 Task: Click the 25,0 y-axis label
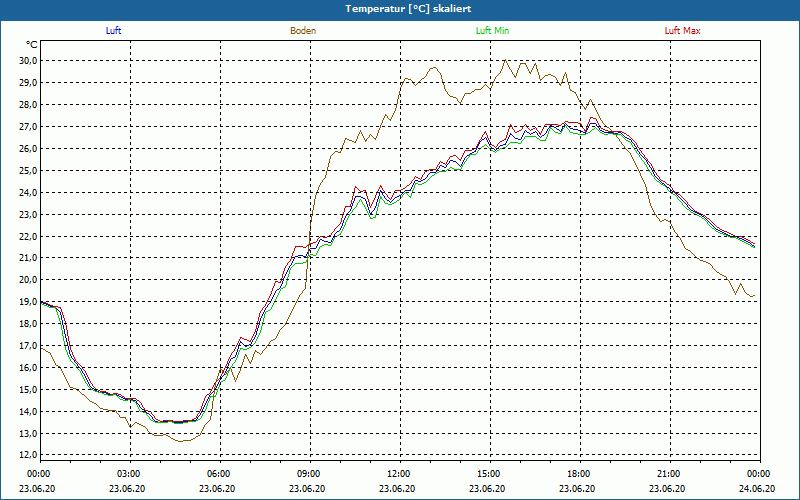(x=29, y=170)
